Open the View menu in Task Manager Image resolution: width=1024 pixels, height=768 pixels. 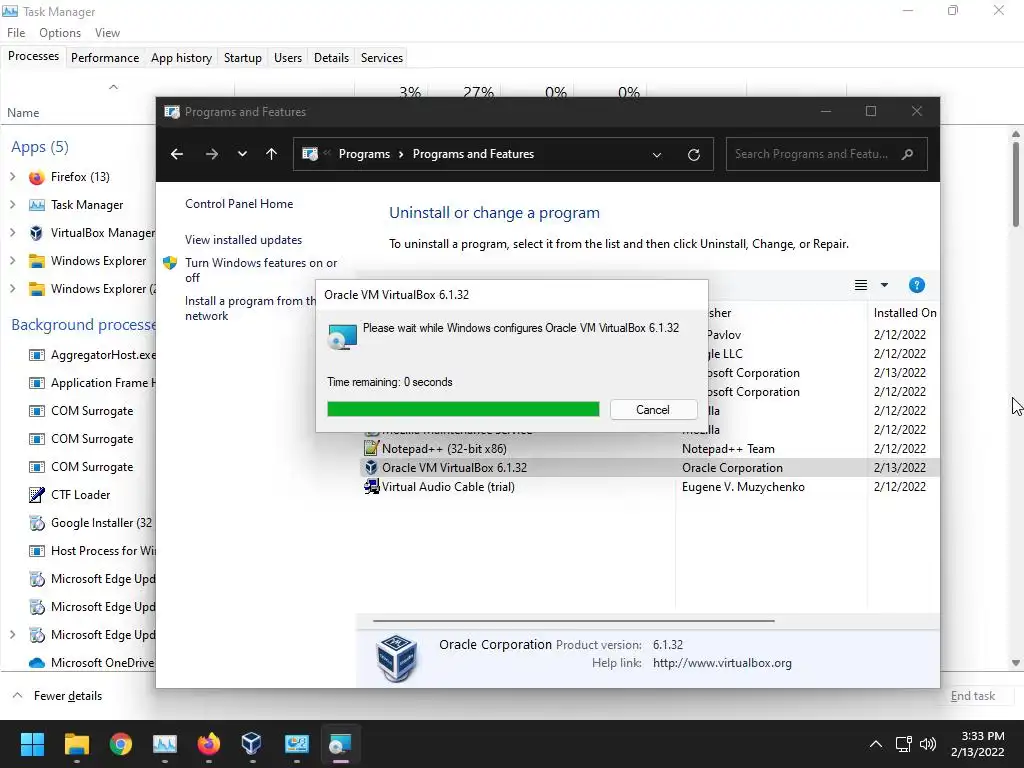click(x=107, y=33)
